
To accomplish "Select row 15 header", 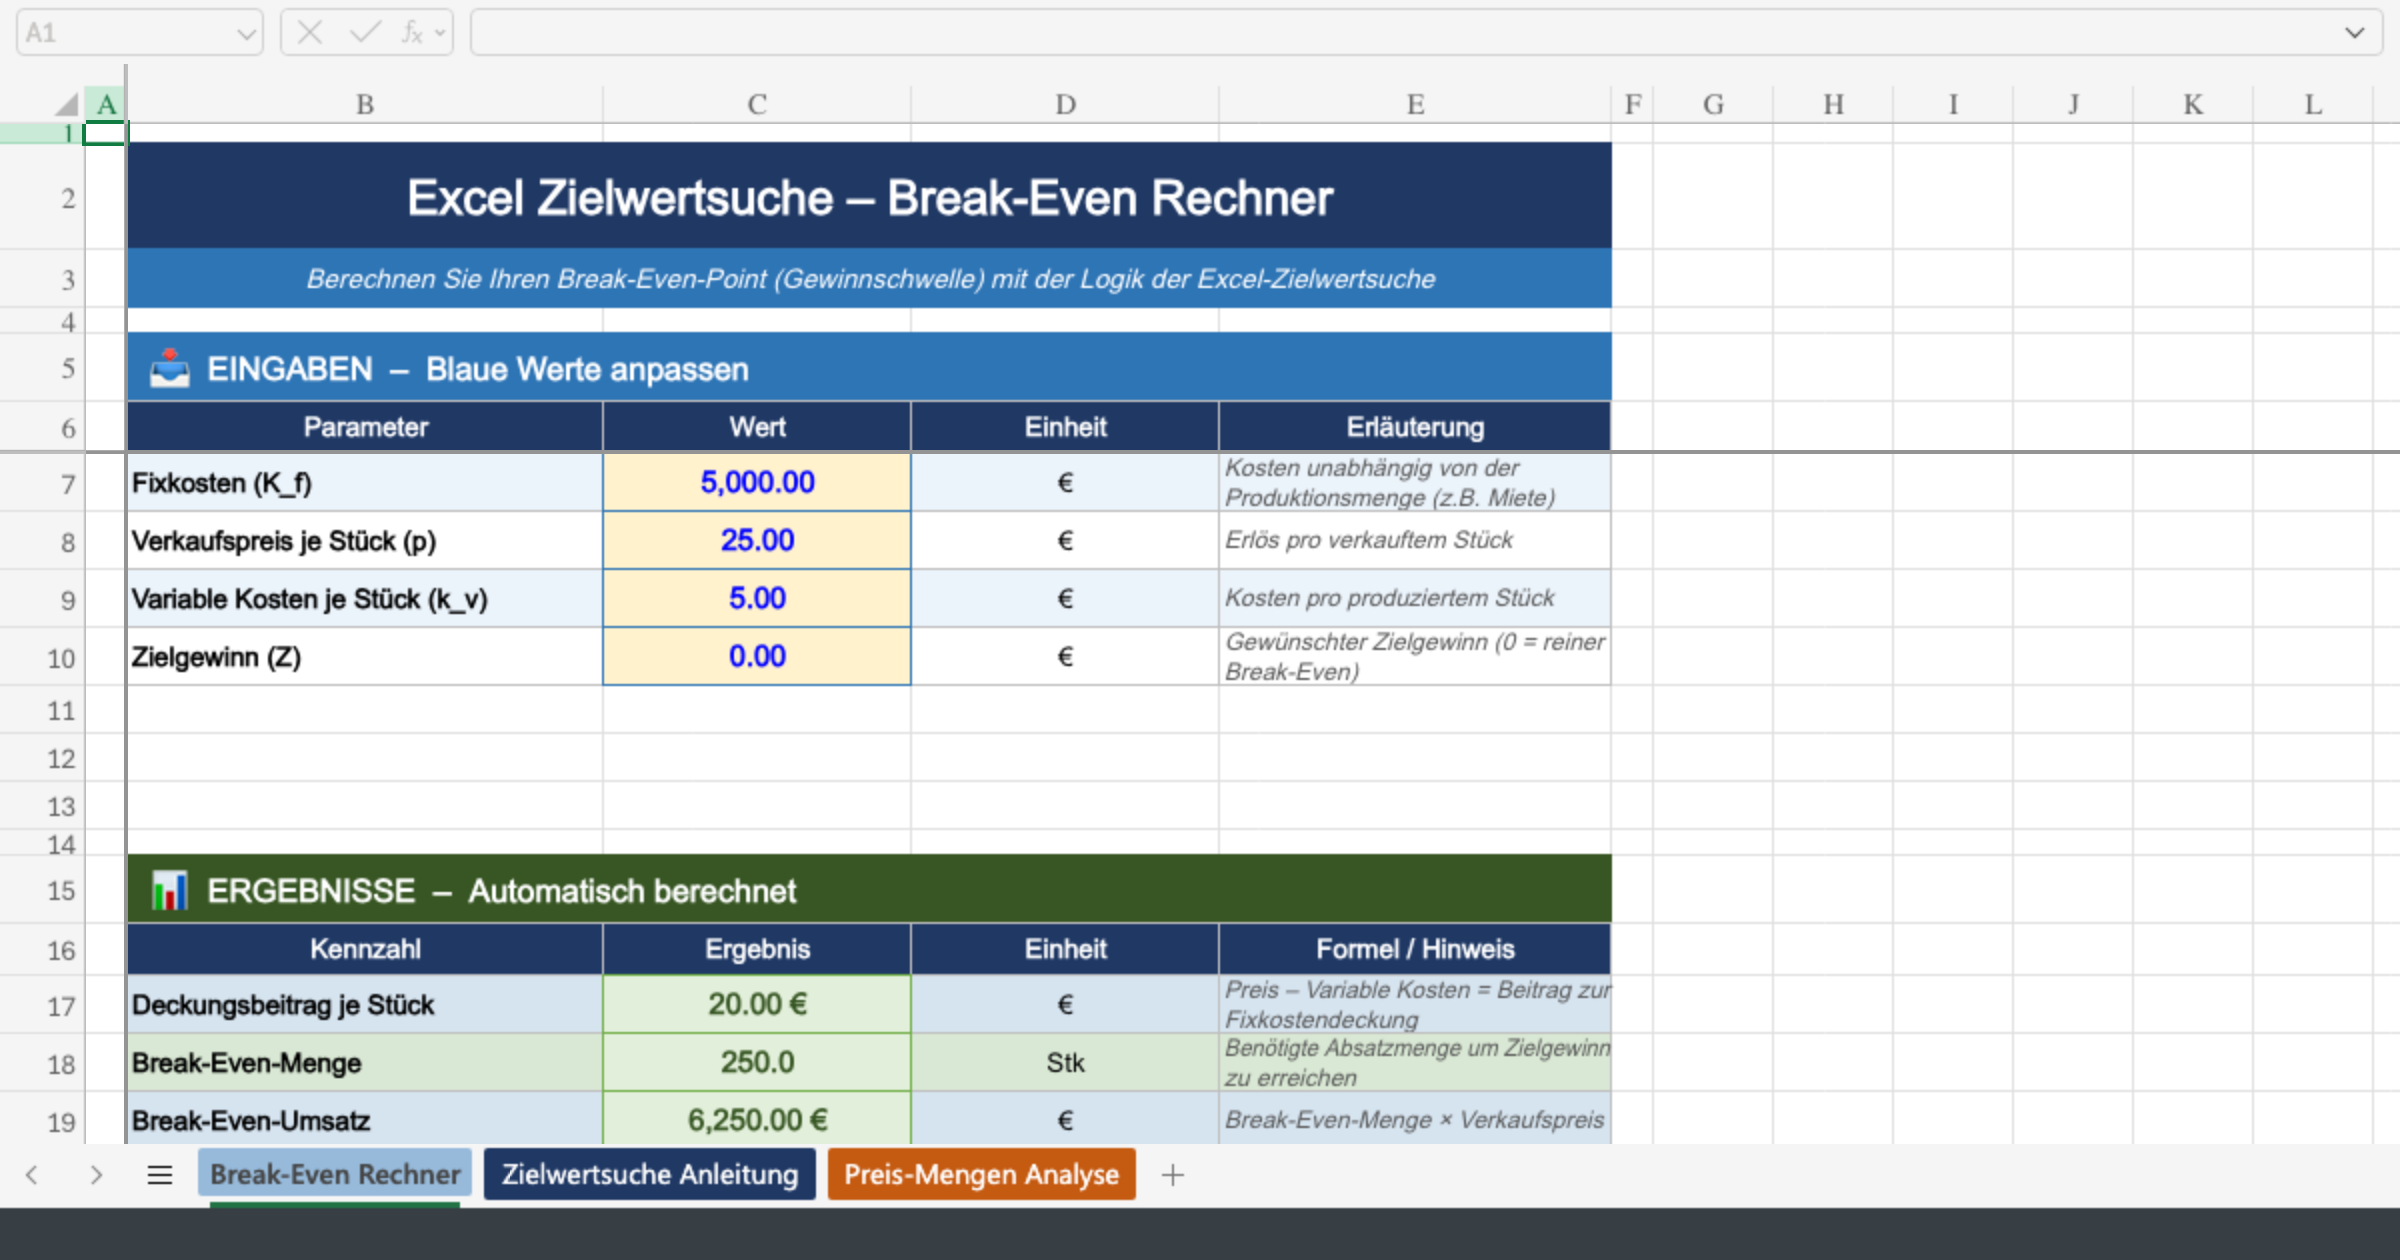I will (42, 890).
